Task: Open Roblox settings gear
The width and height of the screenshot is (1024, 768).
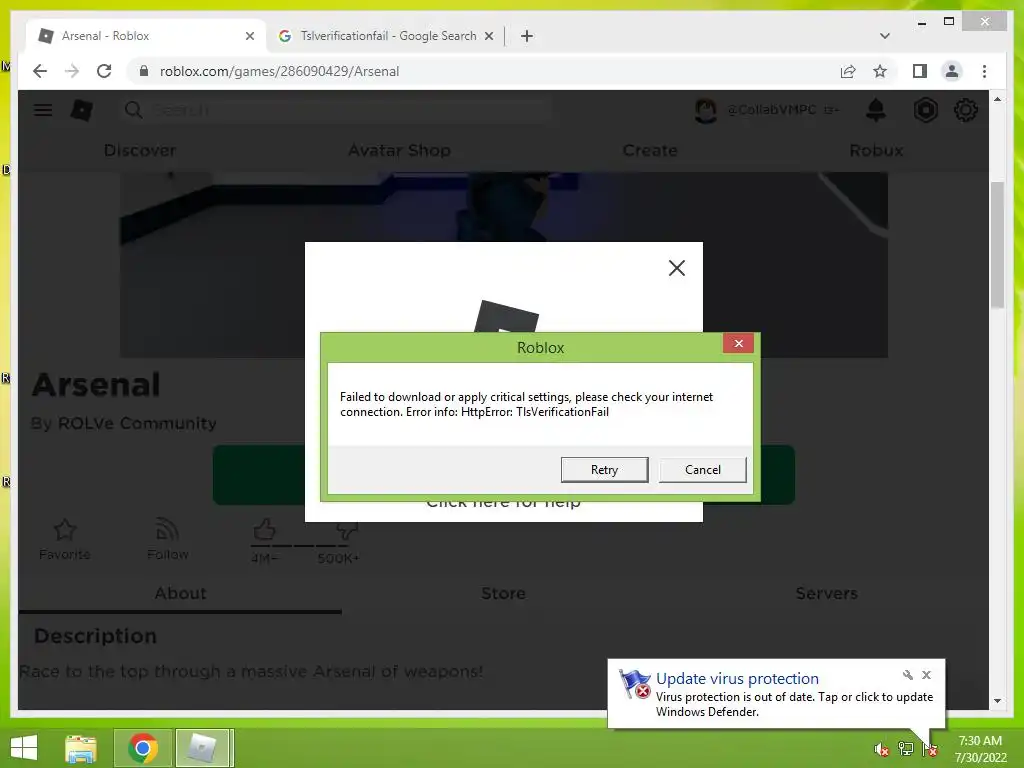Action: [x=965, y=110]
